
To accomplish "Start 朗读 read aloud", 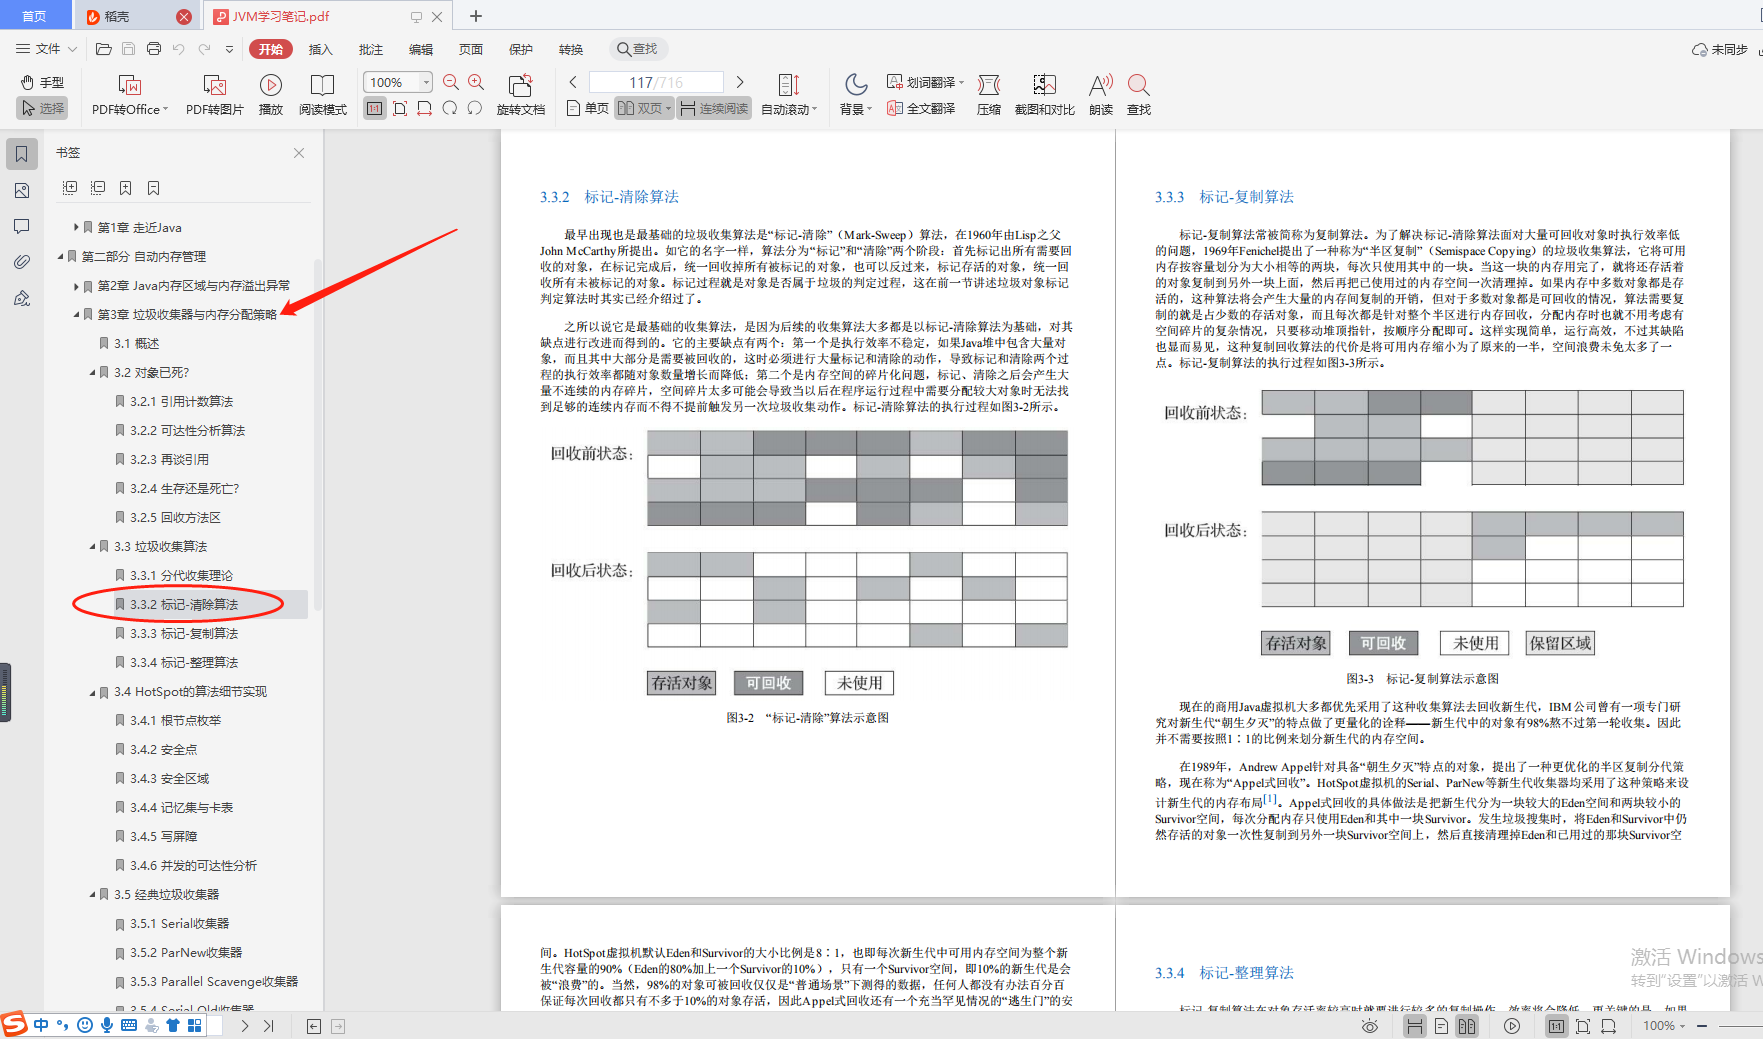I will pyautogui.click(x=1101, y=95).
